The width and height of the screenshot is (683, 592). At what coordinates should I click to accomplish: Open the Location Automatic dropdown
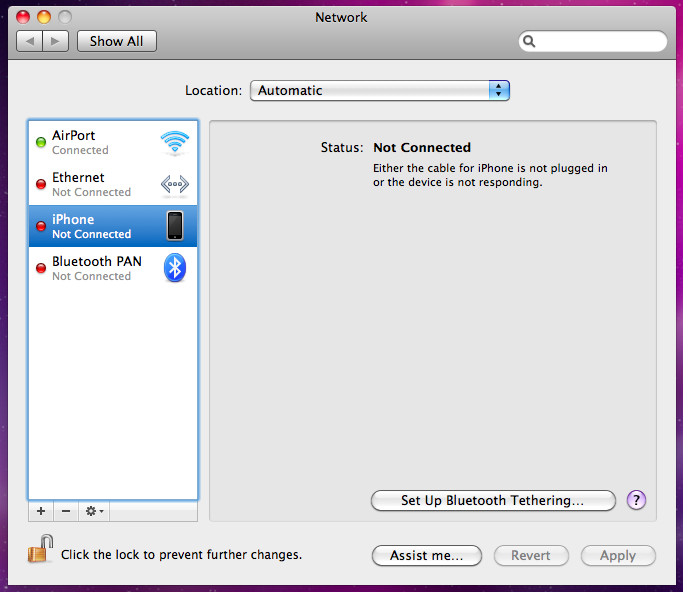(x=380, y=91)
